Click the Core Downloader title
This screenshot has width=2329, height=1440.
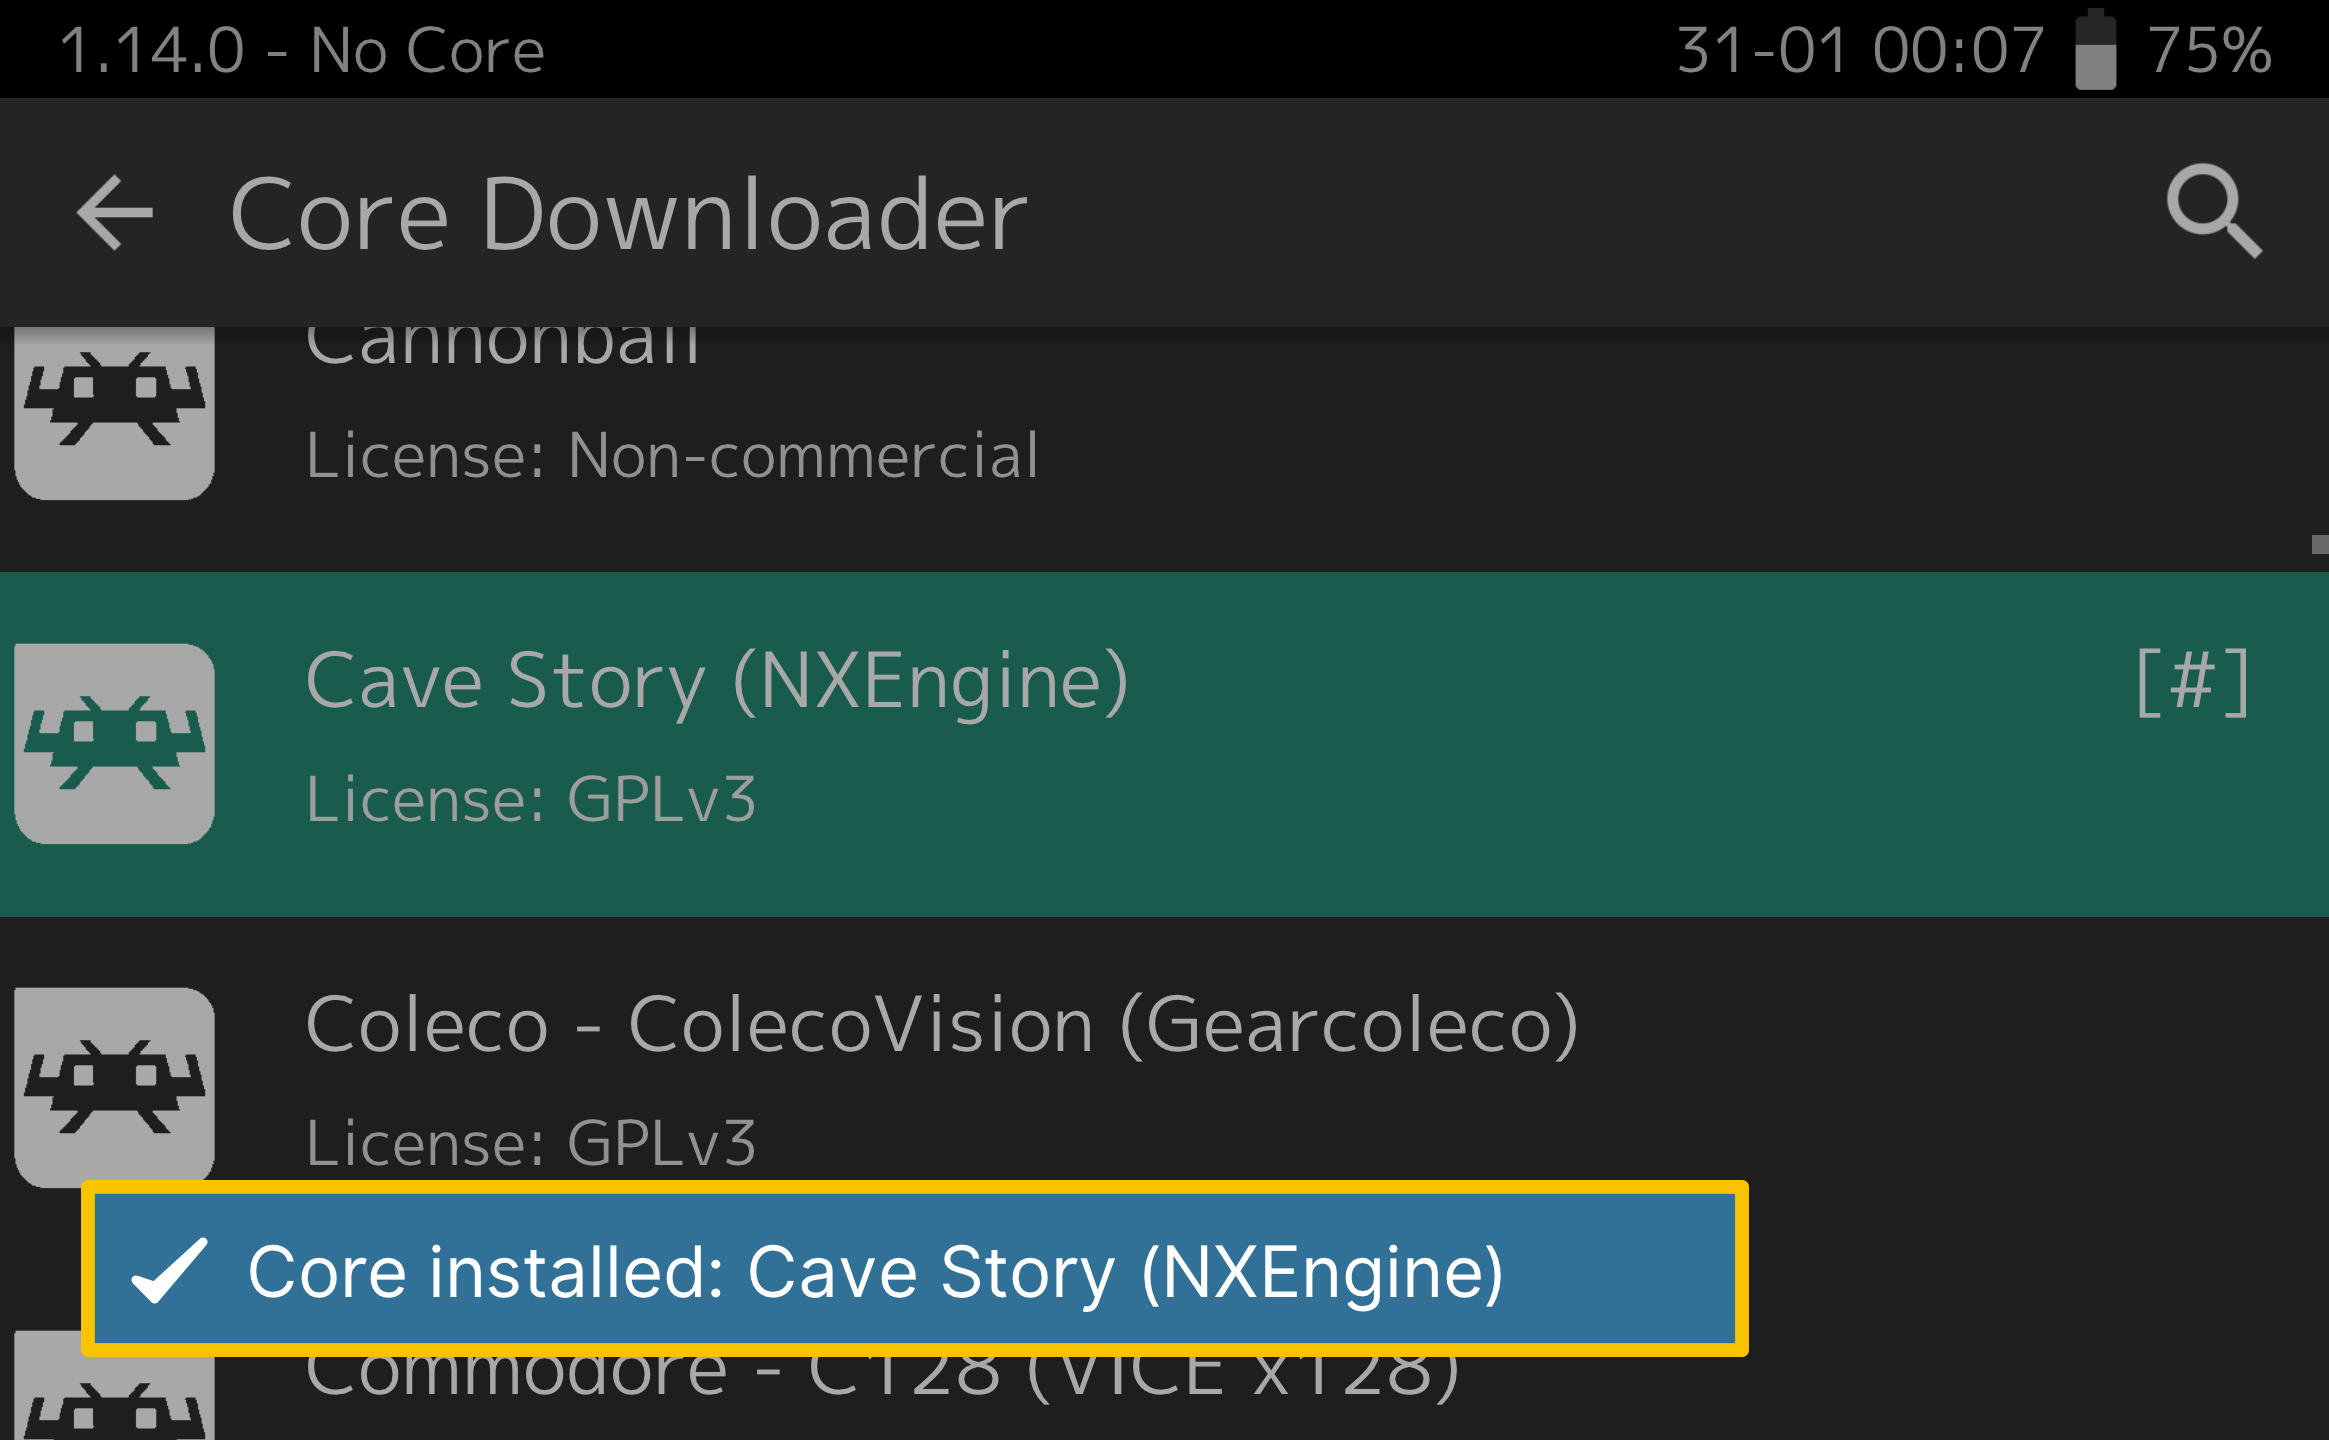point(628,213)
